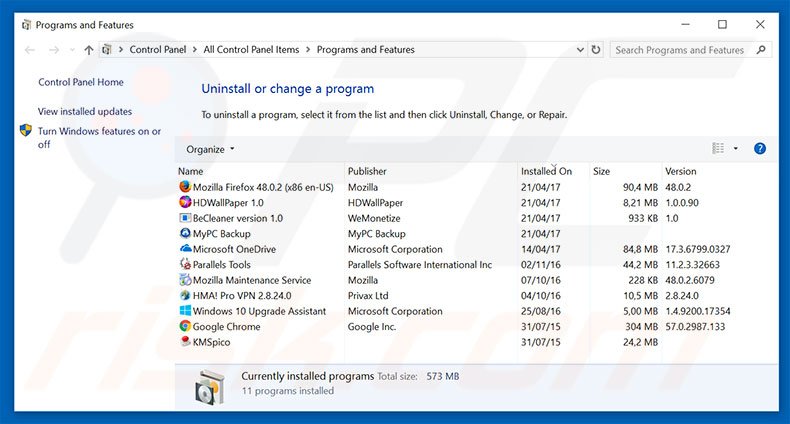790x424 pixels.
Task: Click the 14/04/17 installed date
Action: coord(540,249)
